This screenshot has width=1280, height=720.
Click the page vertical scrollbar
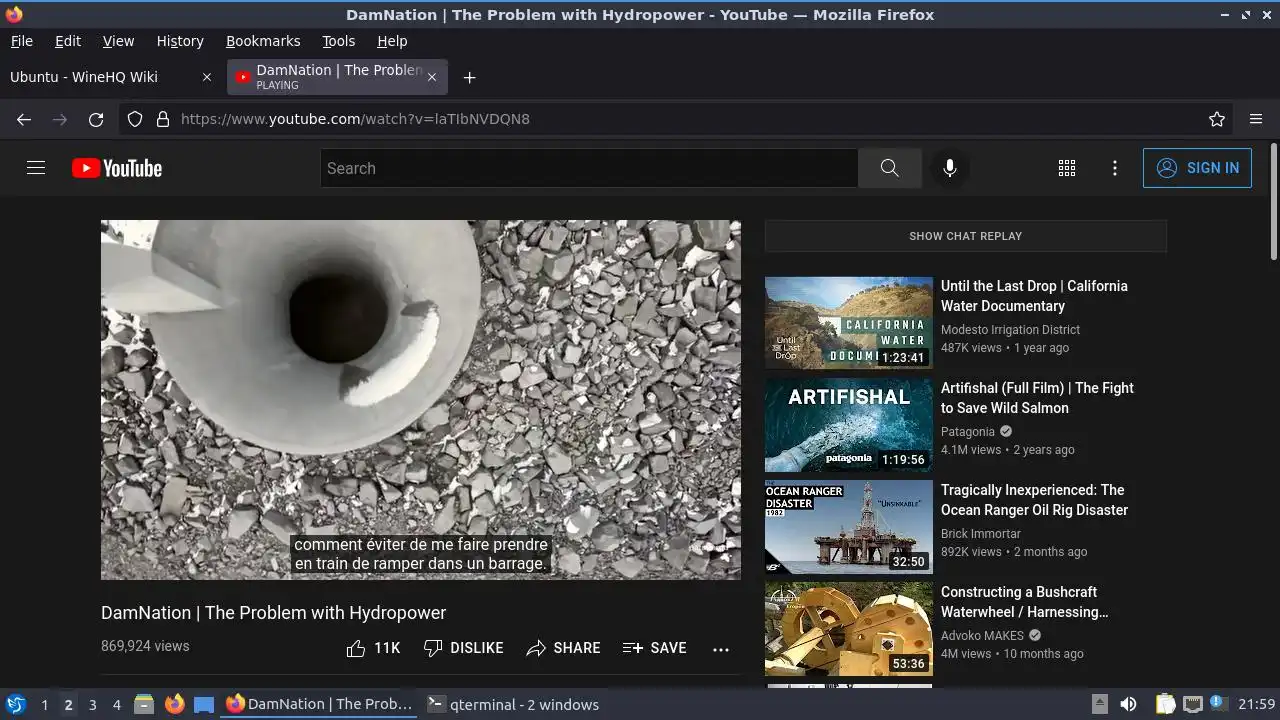click(1273, 200)
